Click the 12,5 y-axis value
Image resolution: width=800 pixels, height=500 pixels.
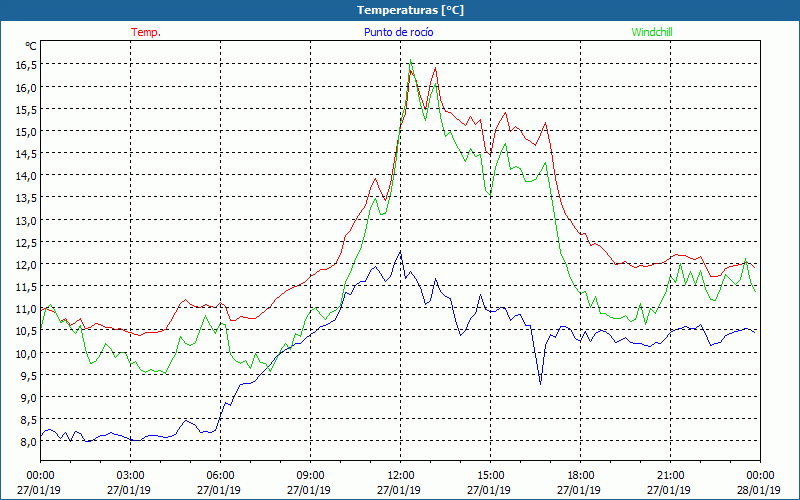click(x=26, y=242)
